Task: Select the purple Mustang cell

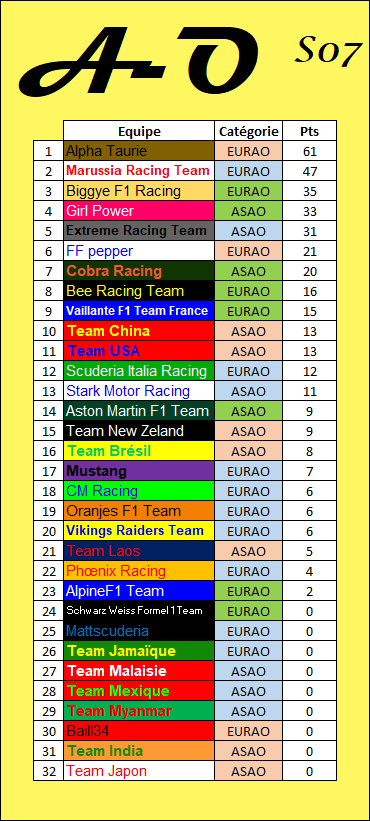Action: tap(139, 471)
